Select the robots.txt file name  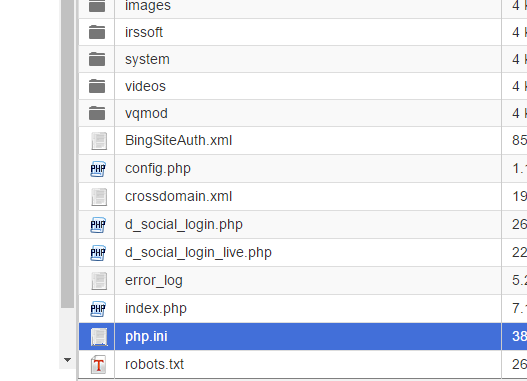click(x=155, y=364)
